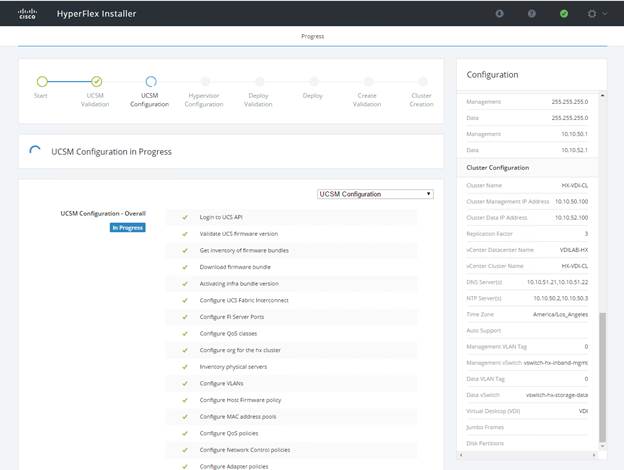Open the download icon in top bar
624x470 pixels.
tap(499, 14)
